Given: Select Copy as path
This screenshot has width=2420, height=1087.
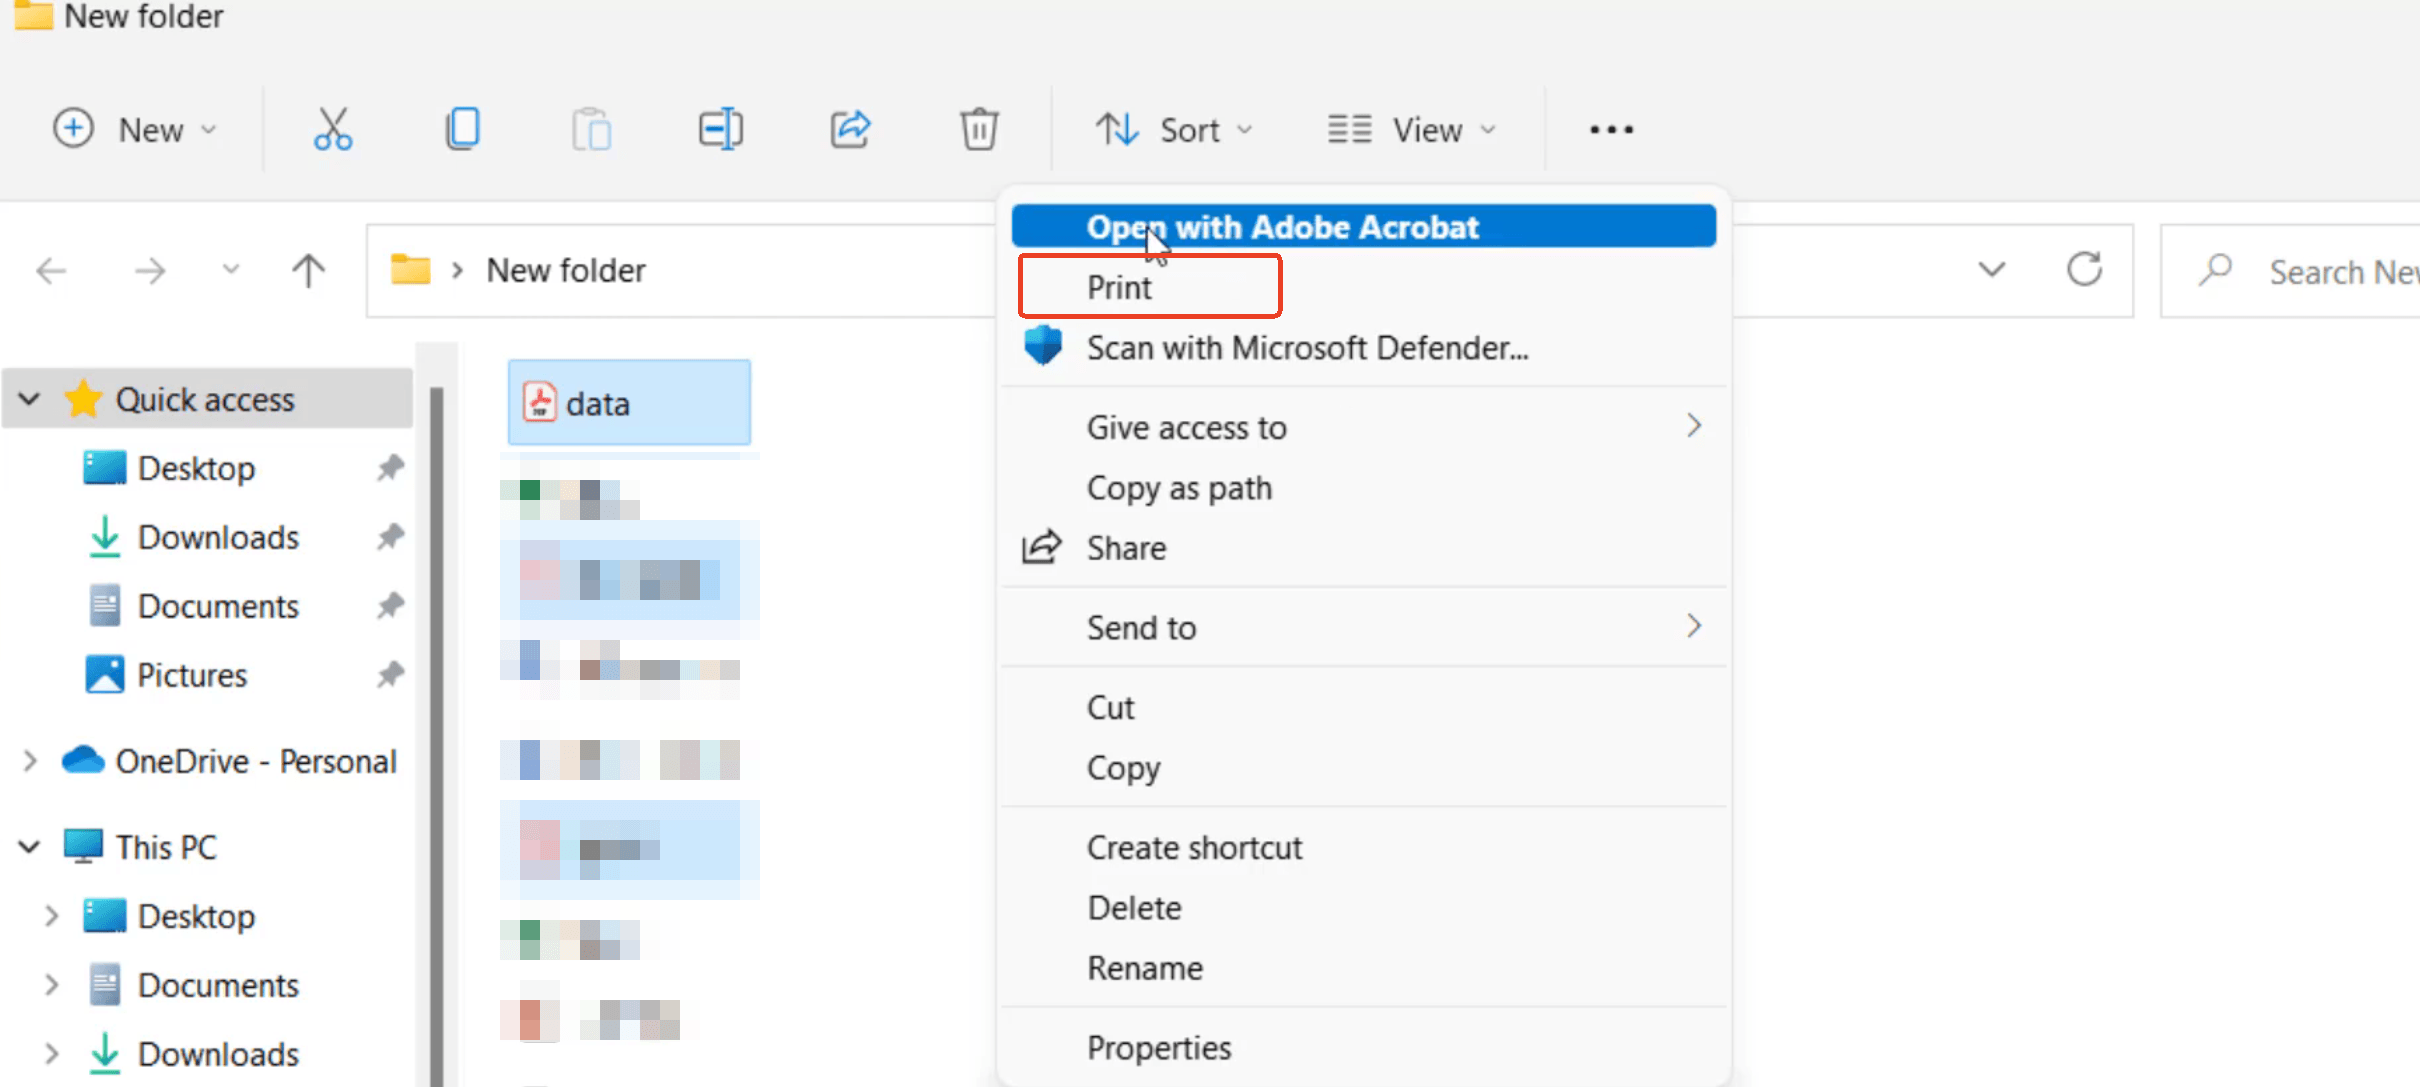Looking at the screenshot, I should [x=1364, y=487].
